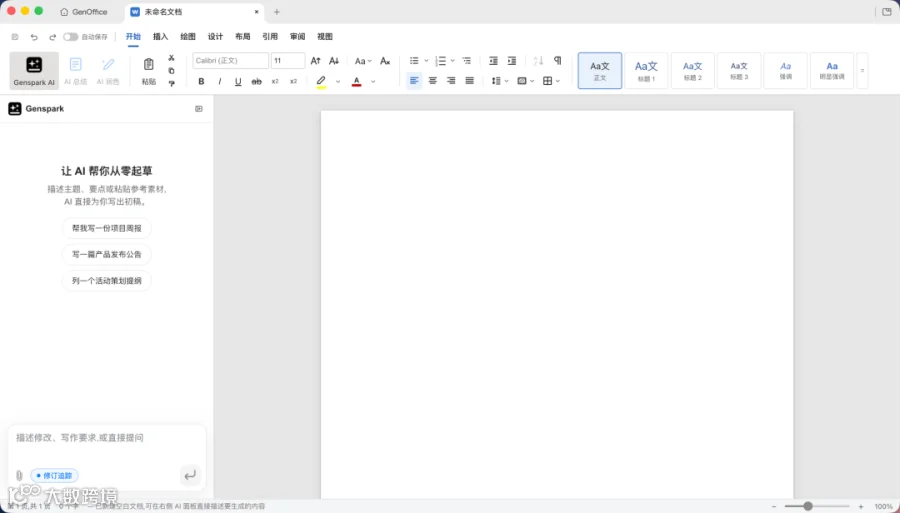Switch to the 绘图 ribbon tab
The image size is (900, 513).
point(188,37)
